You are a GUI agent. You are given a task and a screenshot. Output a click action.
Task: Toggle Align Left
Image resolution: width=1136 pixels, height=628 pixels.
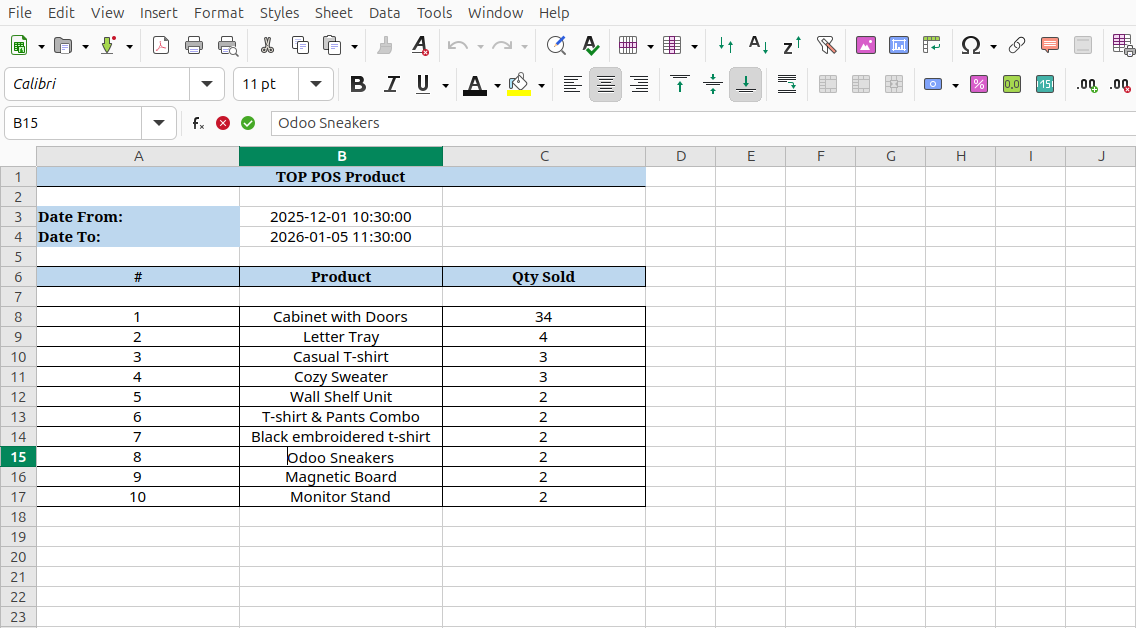click(x=572, y=84)
